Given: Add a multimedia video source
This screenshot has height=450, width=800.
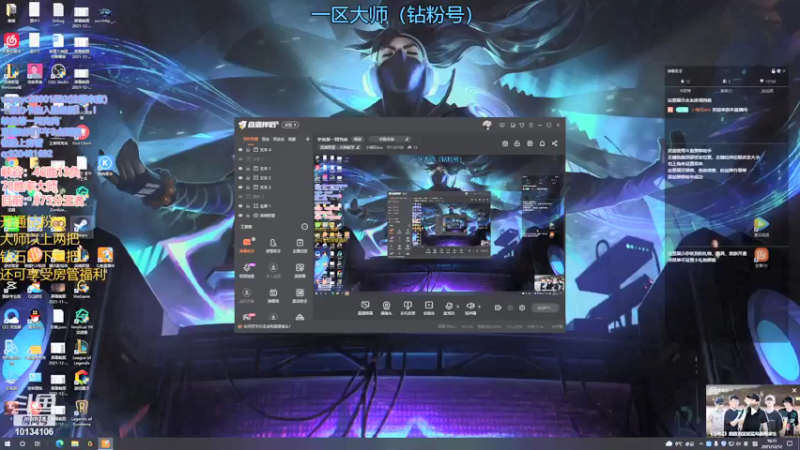Looking at the screenshot, I should [429, 308].
